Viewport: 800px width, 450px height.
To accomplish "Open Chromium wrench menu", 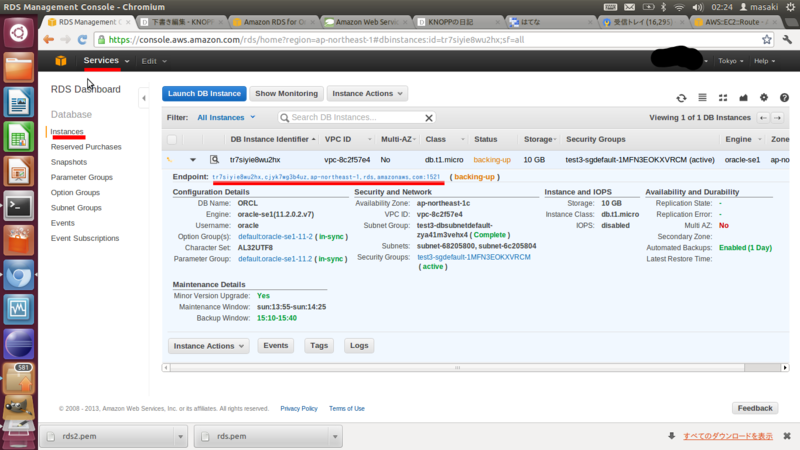I will (787, 40).
